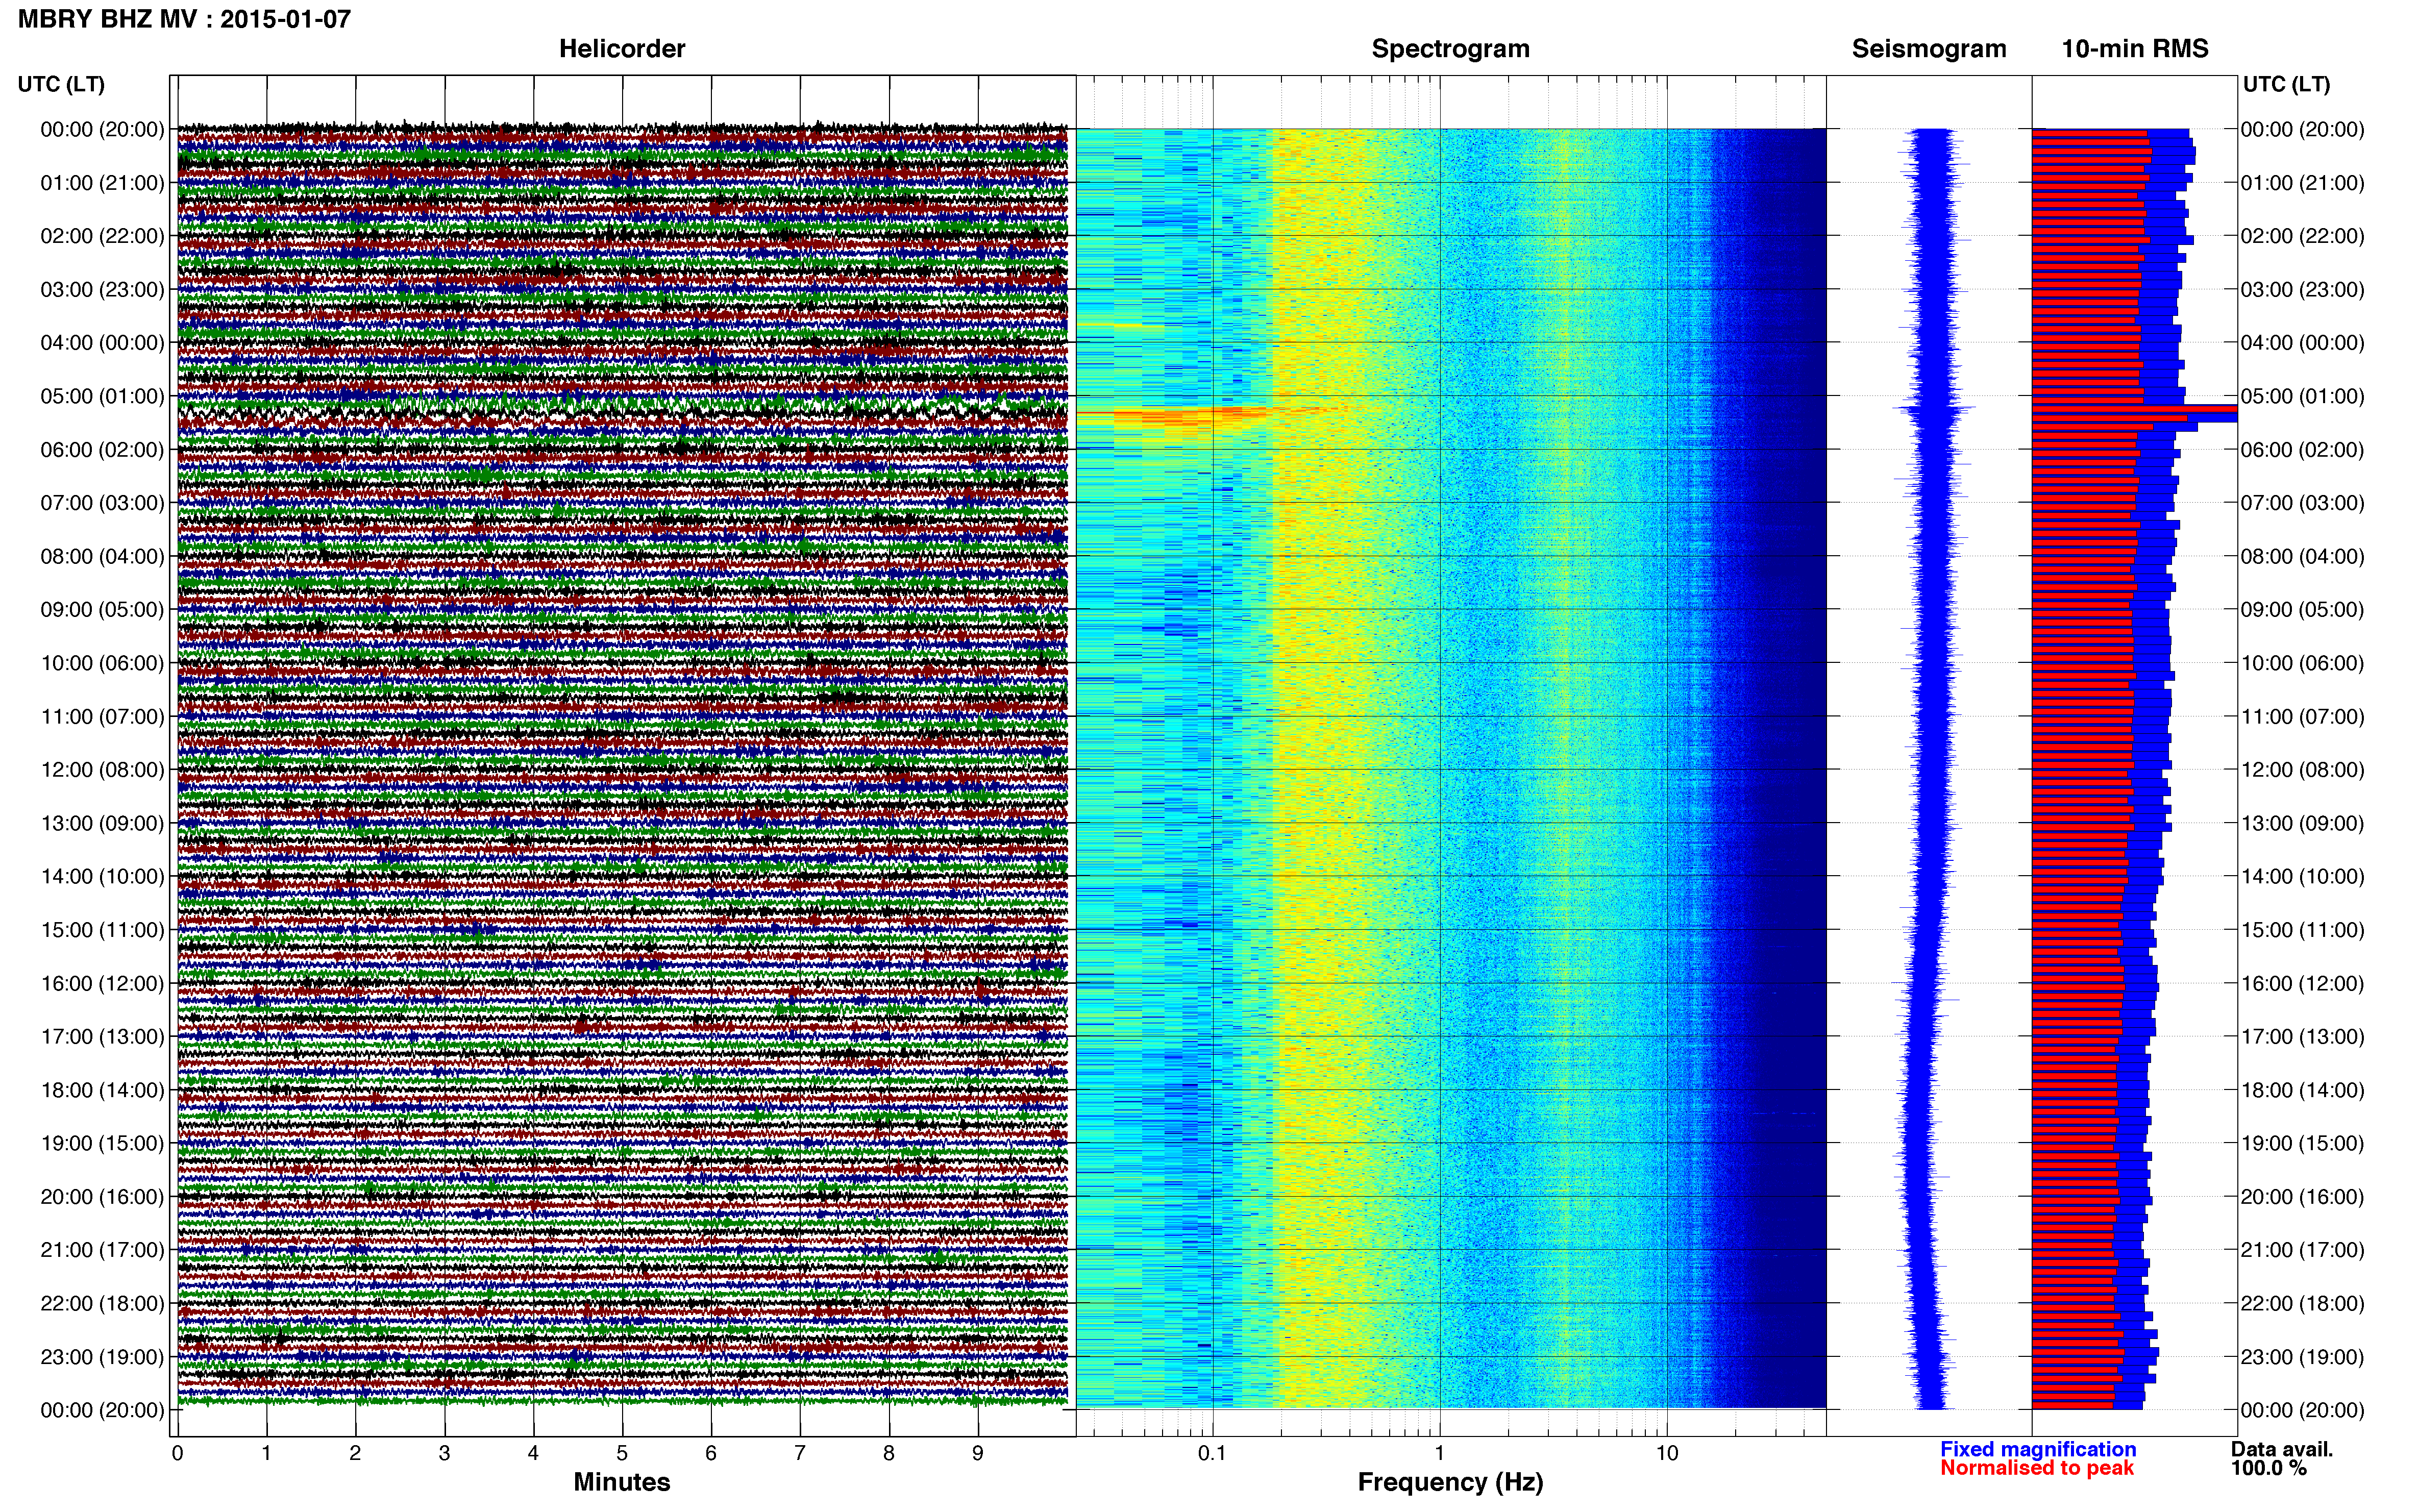
Task: Click the '10' frequency axis tick
Action: [1666, 1454]
